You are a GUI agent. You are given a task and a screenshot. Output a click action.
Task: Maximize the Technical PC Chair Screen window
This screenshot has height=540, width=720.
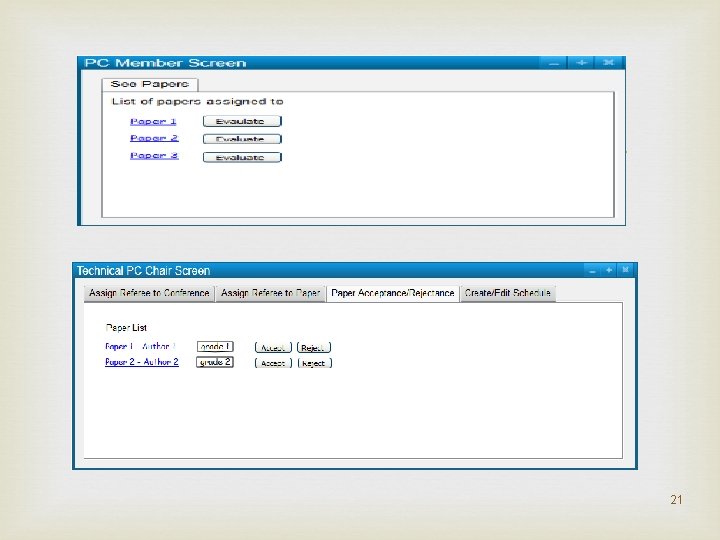pos(609,270)
